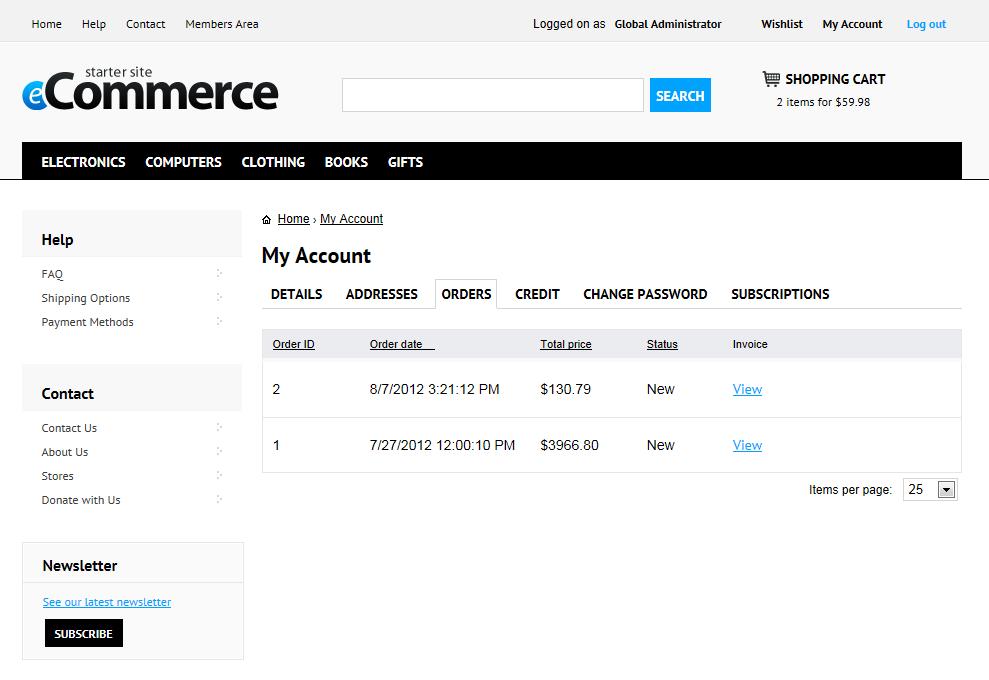Open the Help link in top navigation
The image size is (989, 680).
click(94, 24)
